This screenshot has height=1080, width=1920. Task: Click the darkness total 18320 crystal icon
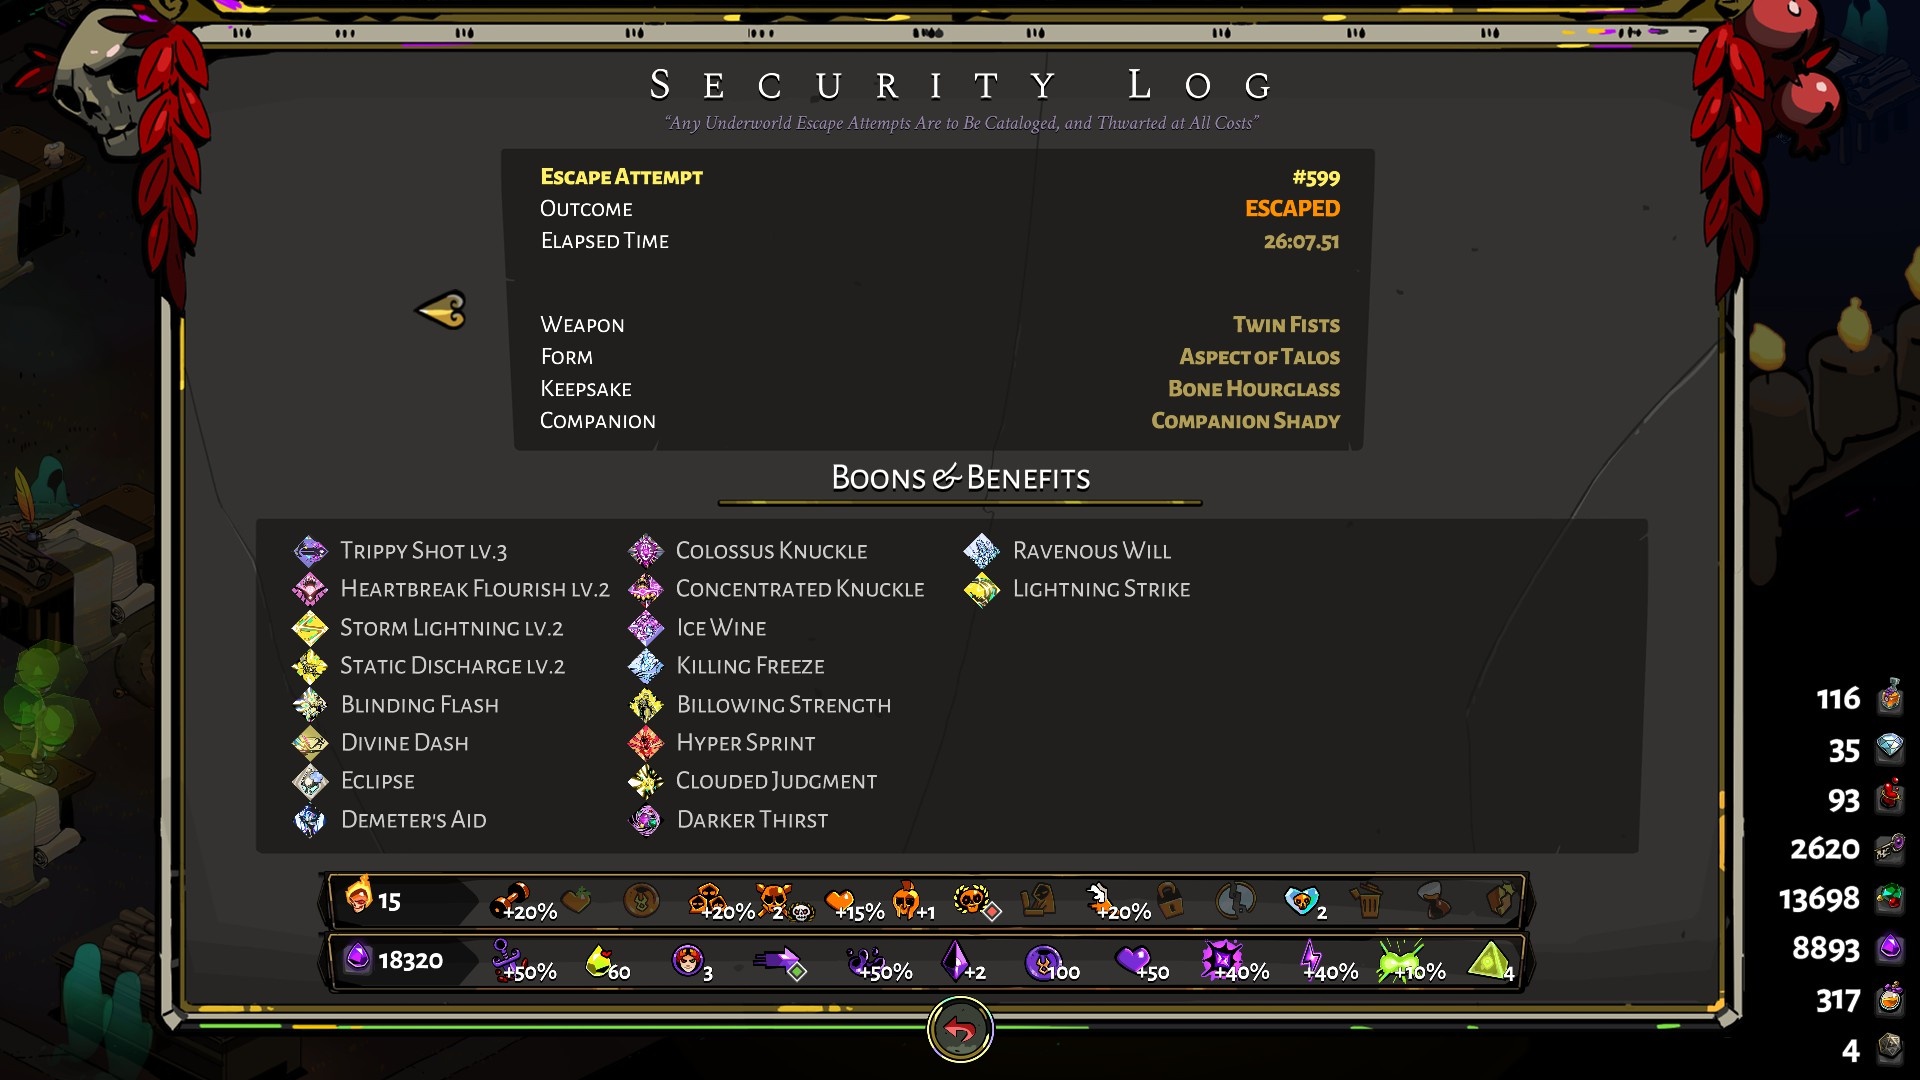click(357, 959)
